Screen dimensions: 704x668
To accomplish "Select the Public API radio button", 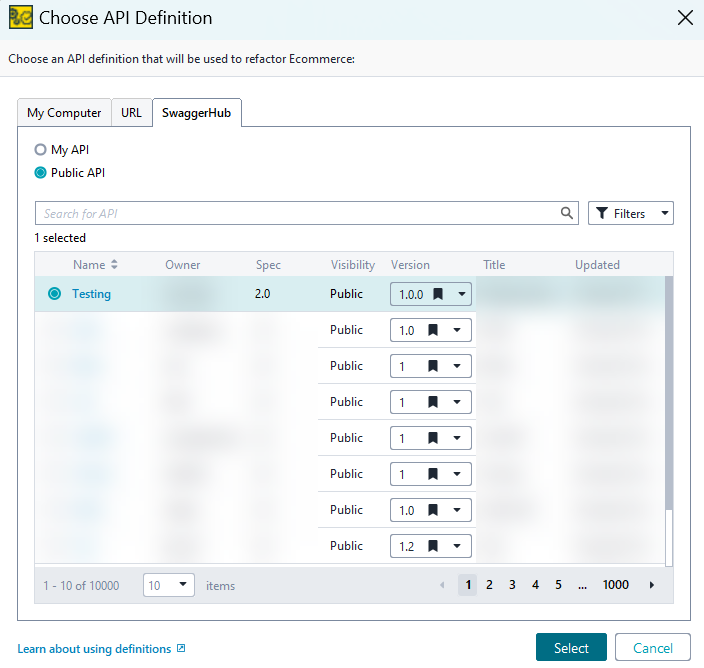I will point(40,173).
